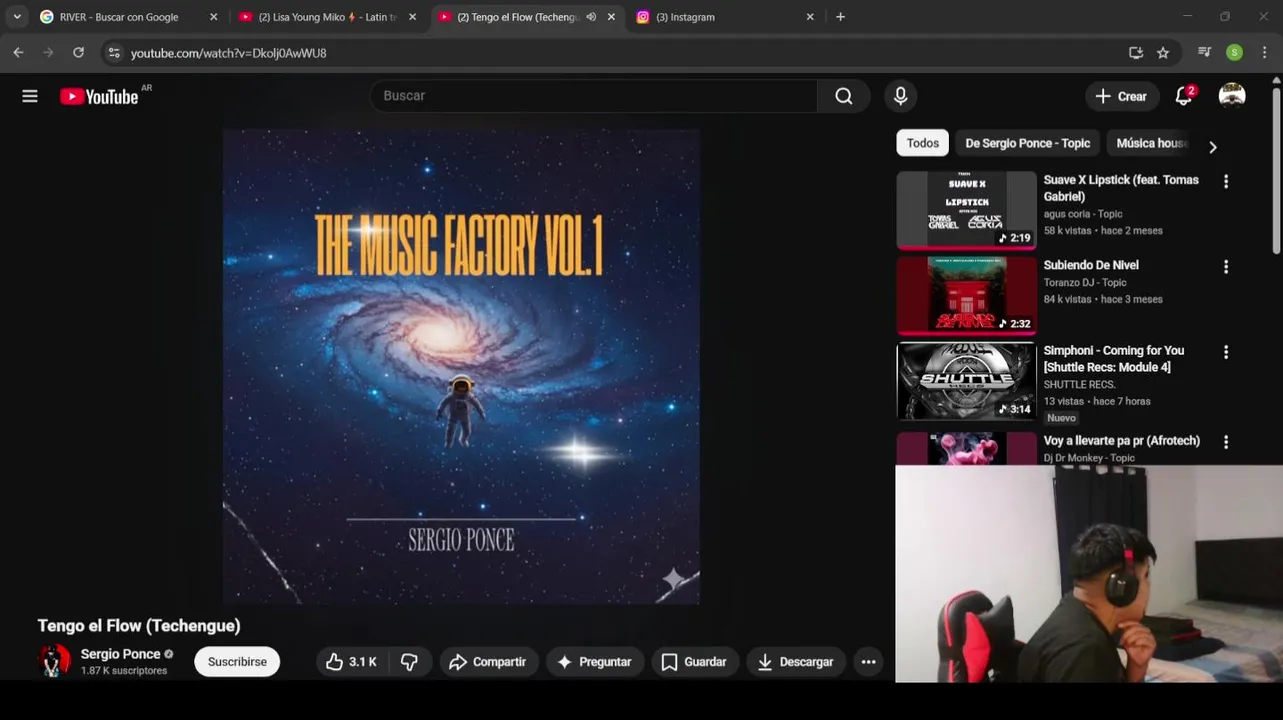Open options for Simphoni Coming for You
Viewport: 1283px width, 720px height.
click(1226, 352)
